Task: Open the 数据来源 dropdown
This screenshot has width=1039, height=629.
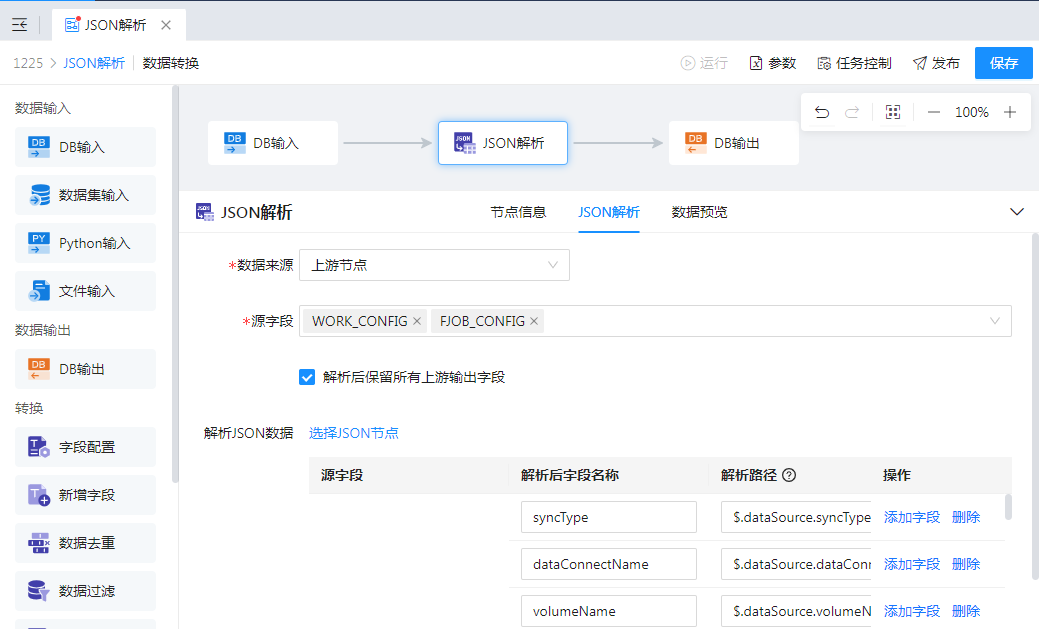Action: pos(434,265)
